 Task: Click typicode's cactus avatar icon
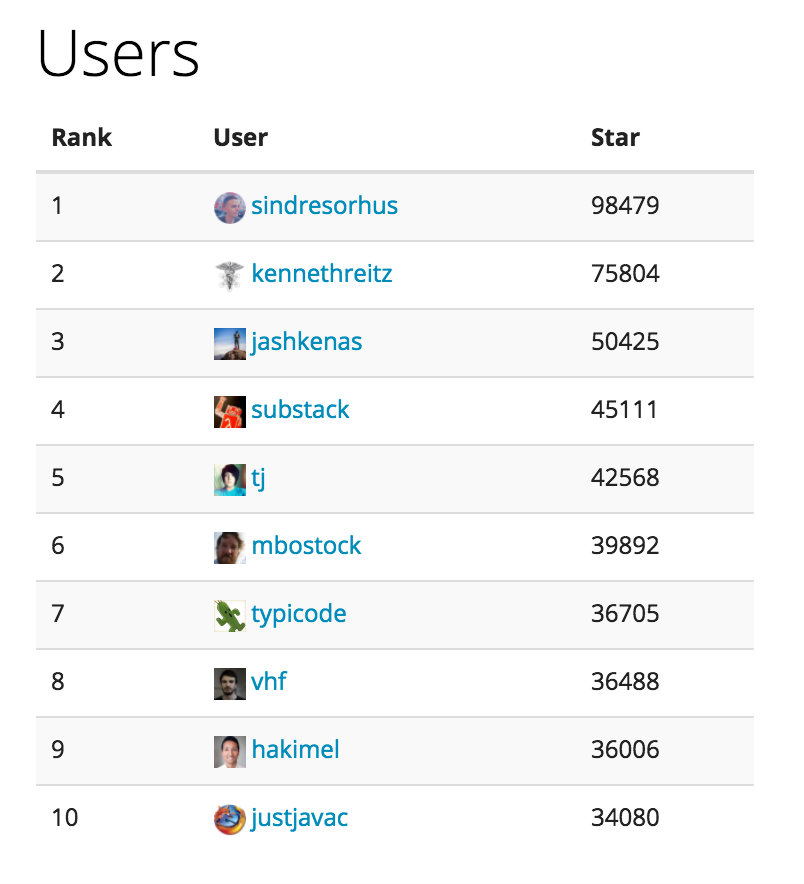pyautogui.click(x=229, y=615)
